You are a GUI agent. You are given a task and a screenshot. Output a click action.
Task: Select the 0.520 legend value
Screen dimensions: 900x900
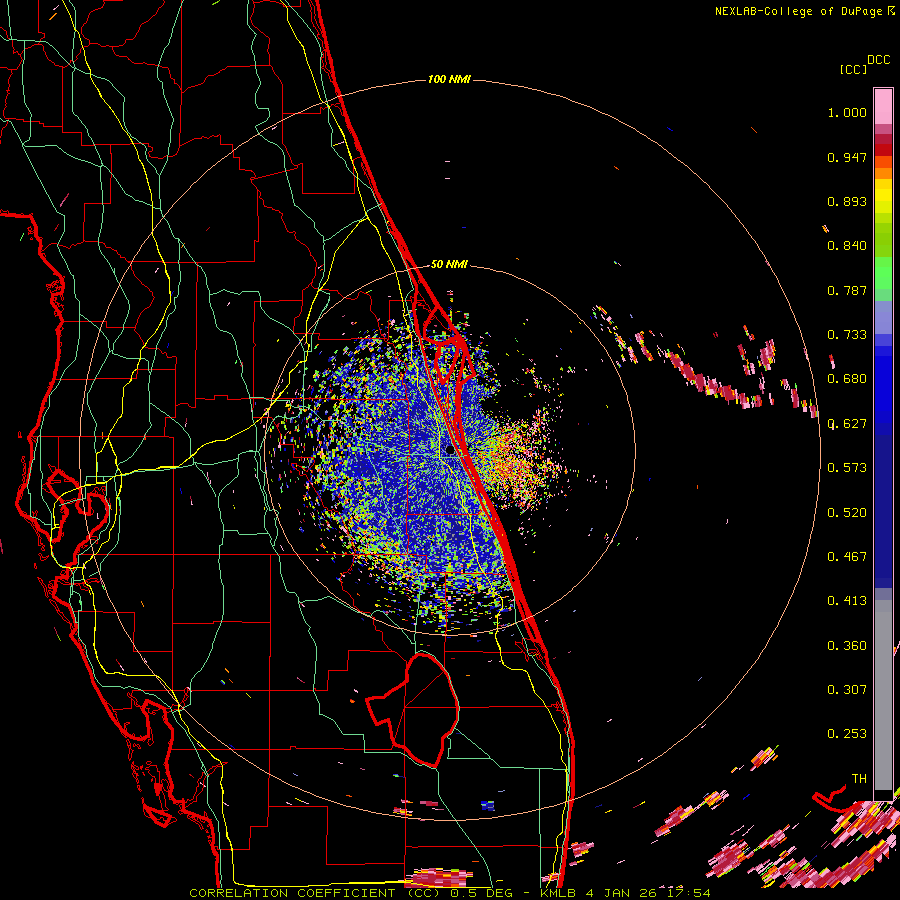coord(847,513)
